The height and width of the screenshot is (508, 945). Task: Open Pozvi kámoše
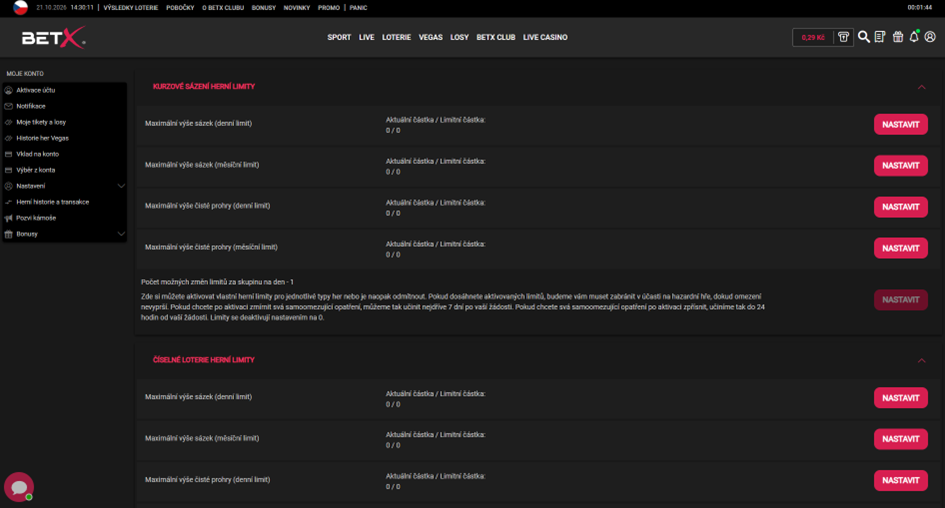pos(36,218)
